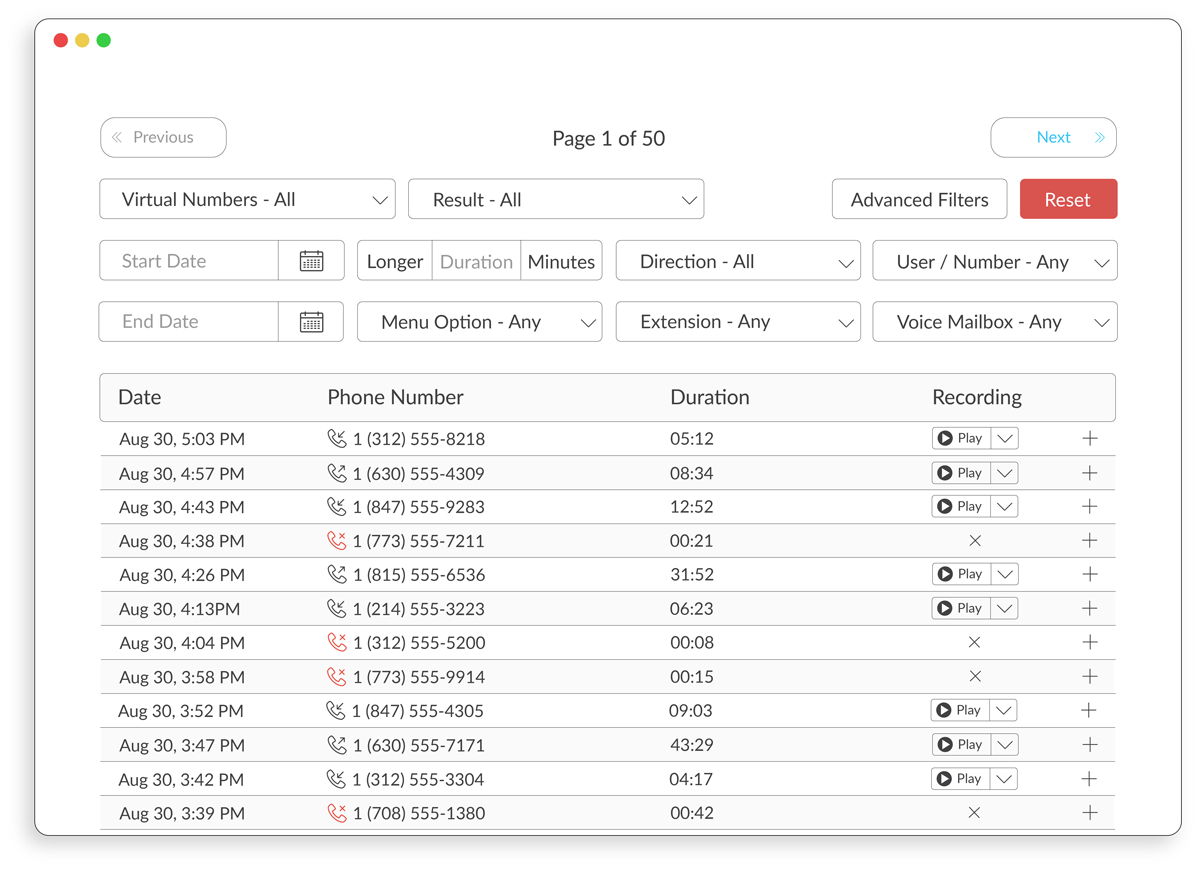
Task: Toggle the Longer duration filter option
Action: pos(394,261)
